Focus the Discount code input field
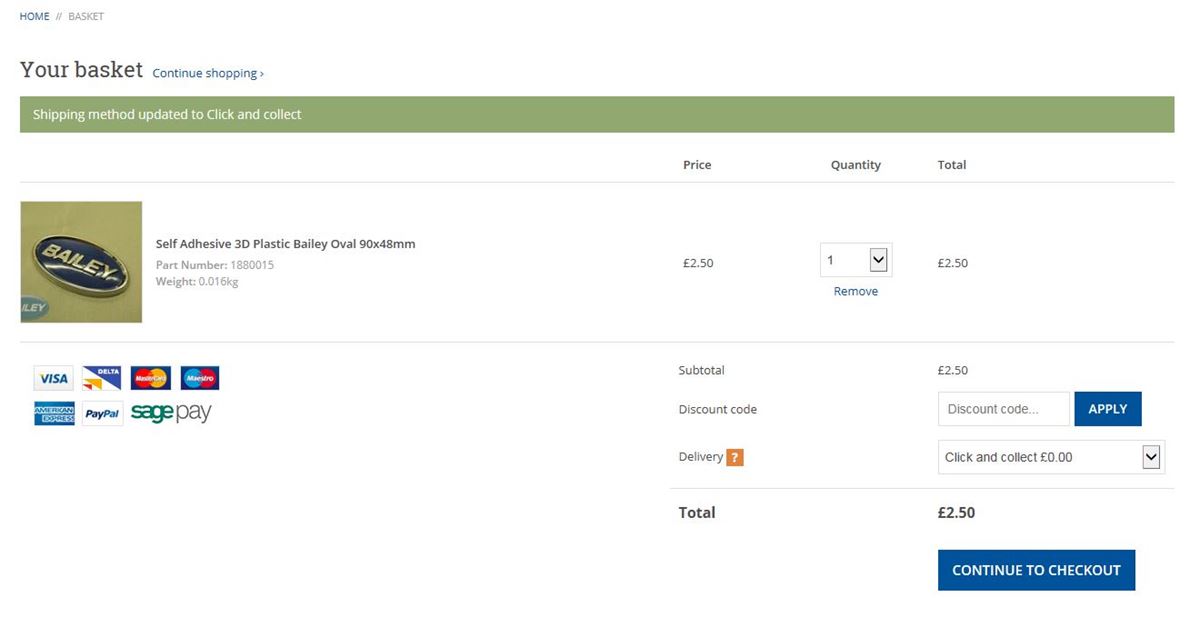The image size is (1200, 617). coord(1004,409)
